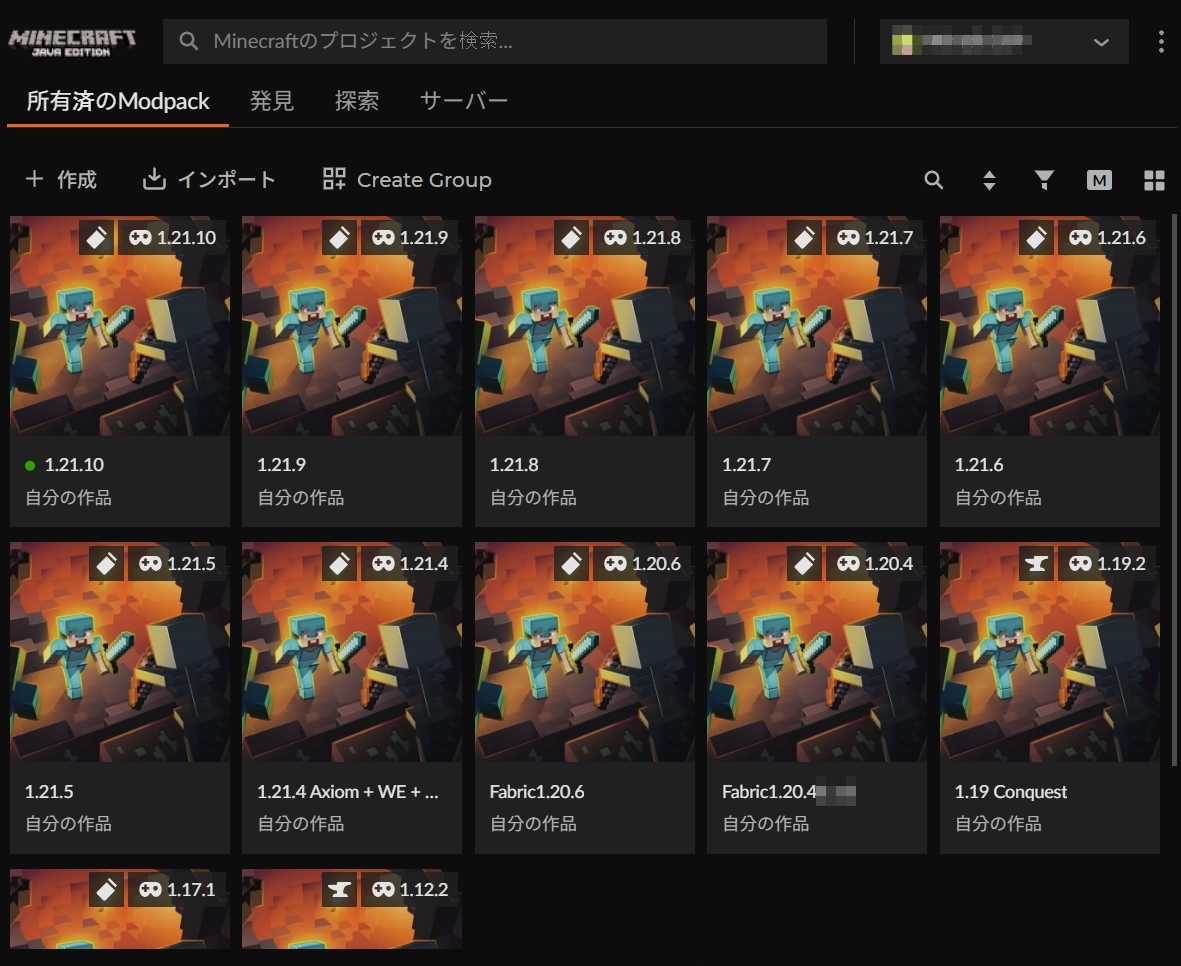
Task: Click the 1.21.7 version badge
Action: point(875,238)
